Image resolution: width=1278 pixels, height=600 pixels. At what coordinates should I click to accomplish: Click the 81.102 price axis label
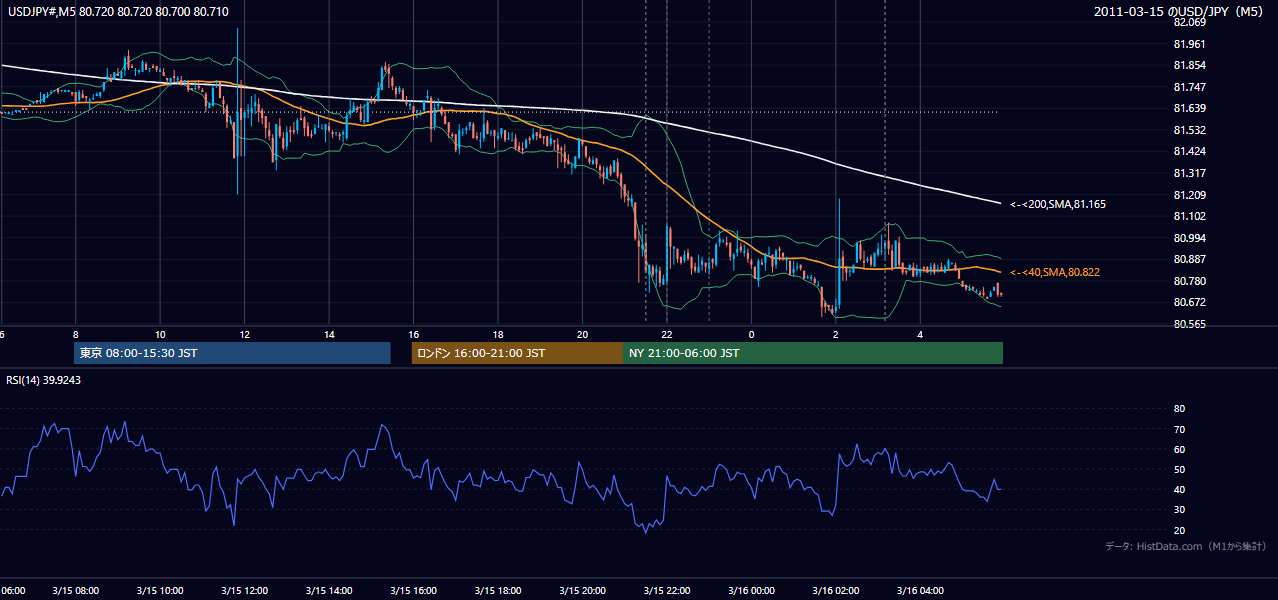(1190, 216)
